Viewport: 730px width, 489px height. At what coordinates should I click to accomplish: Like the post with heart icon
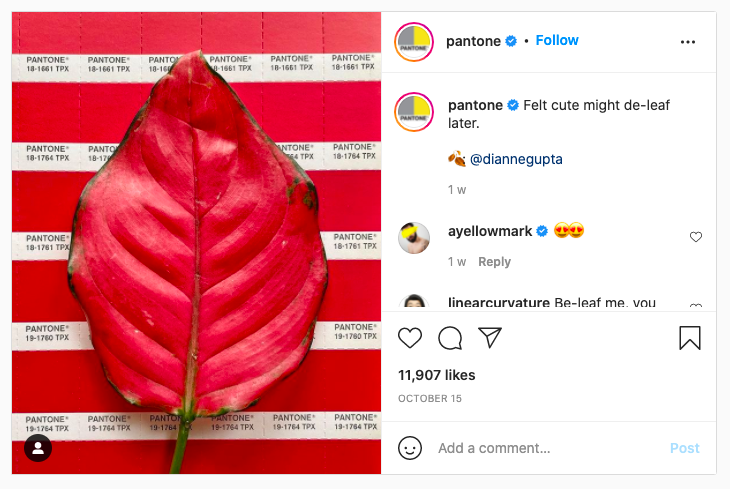point(410,338)
